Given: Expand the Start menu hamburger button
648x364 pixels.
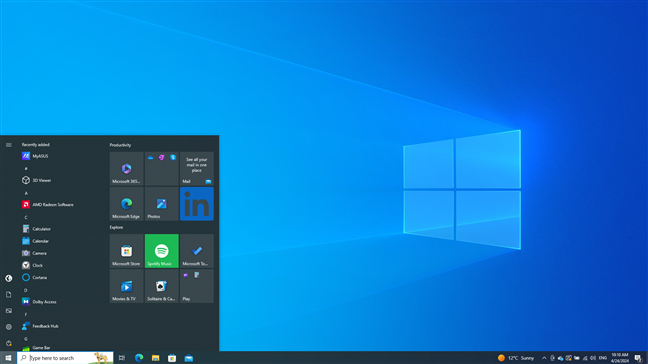Looking at the screenshot, I should coord(9,145).
